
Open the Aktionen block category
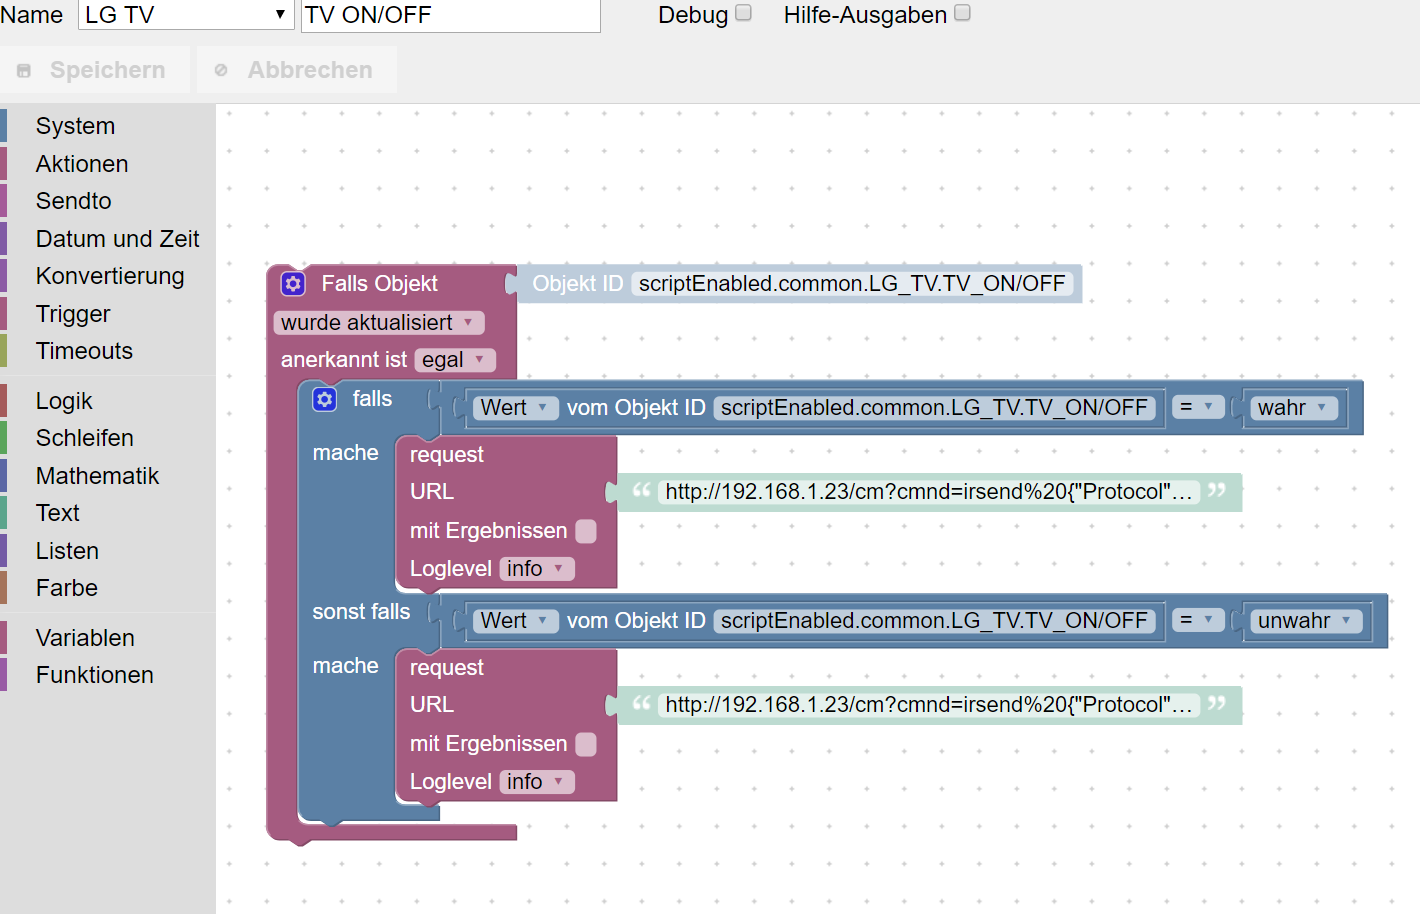click(x=108, y=164)
